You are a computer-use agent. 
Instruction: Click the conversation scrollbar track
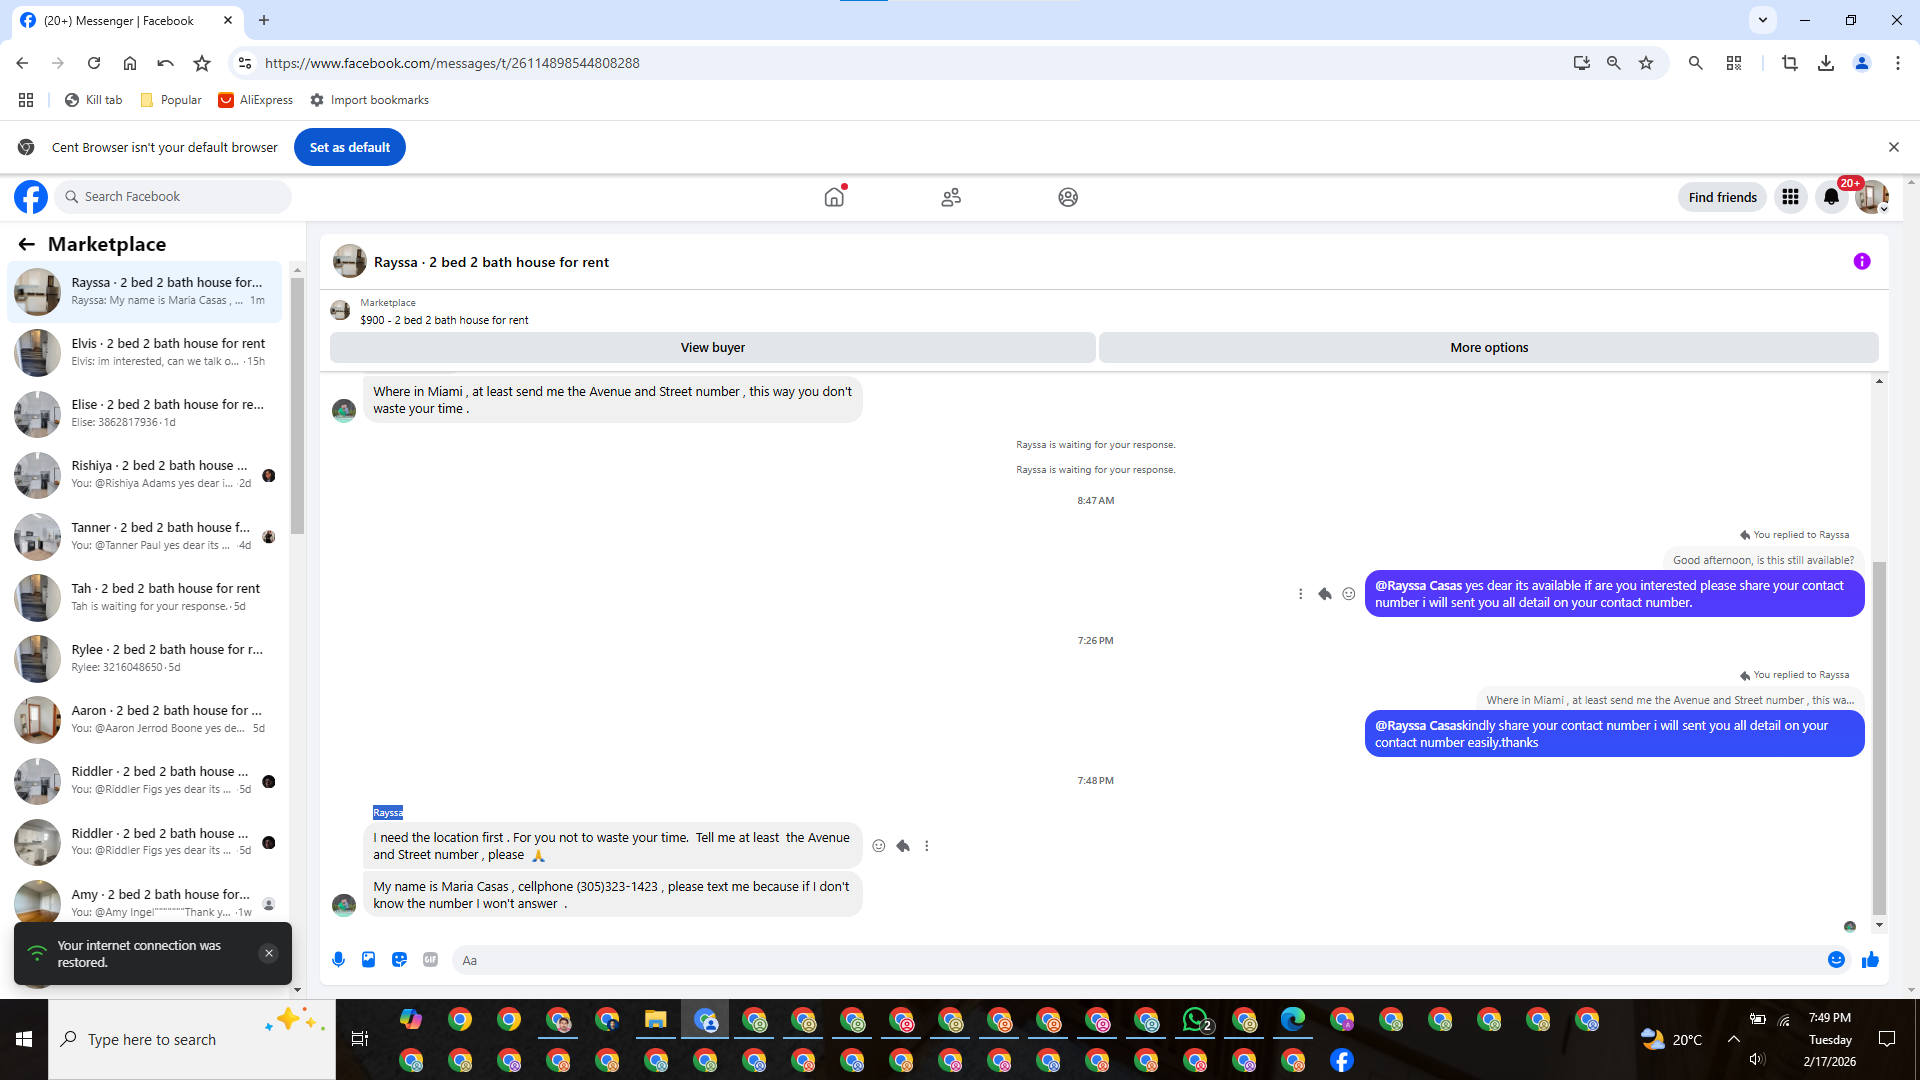[x=1879, y=470]
